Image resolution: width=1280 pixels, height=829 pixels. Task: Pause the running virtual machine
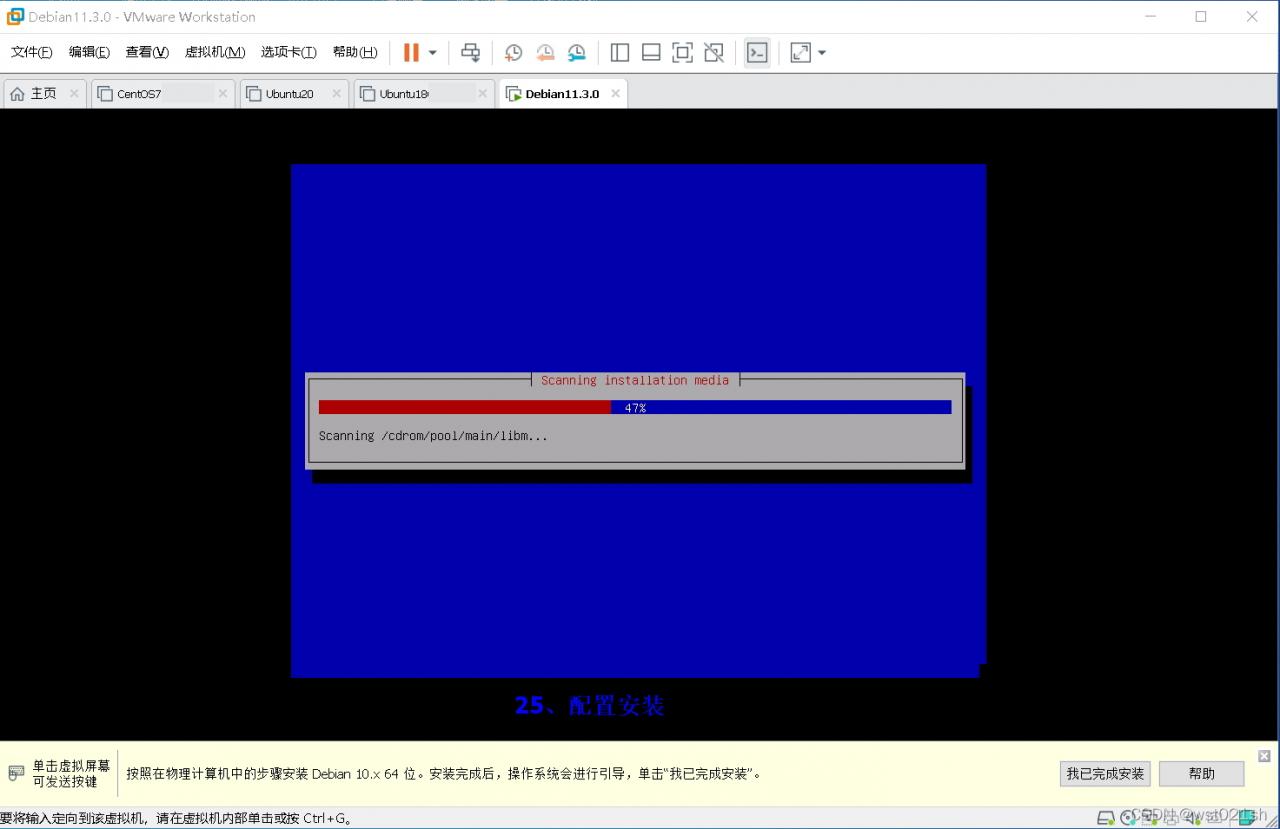coord(411,53)
